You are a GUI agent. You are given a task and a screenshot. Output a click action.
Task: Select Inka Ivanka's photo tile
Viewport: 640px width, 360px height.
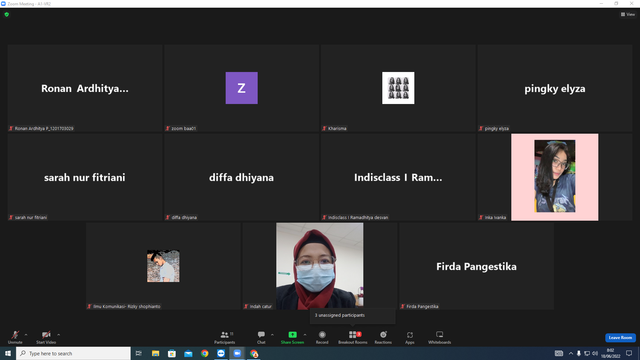click(555, 177)
